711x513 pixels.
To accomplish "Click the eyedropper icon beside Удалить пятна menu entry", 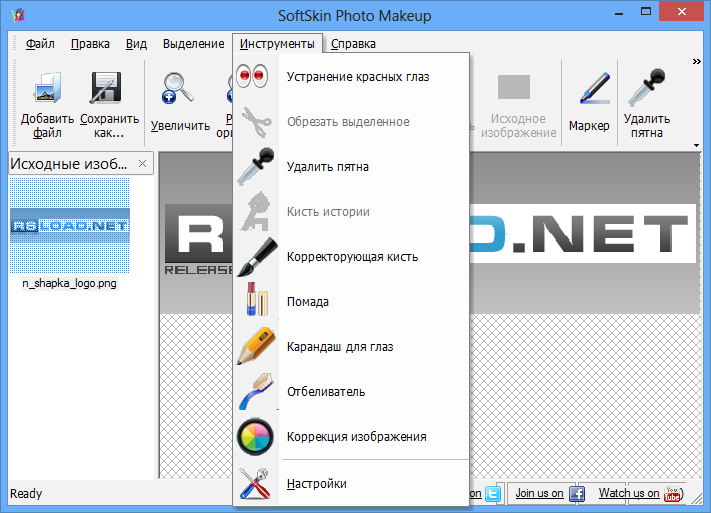I will [256, 166].
